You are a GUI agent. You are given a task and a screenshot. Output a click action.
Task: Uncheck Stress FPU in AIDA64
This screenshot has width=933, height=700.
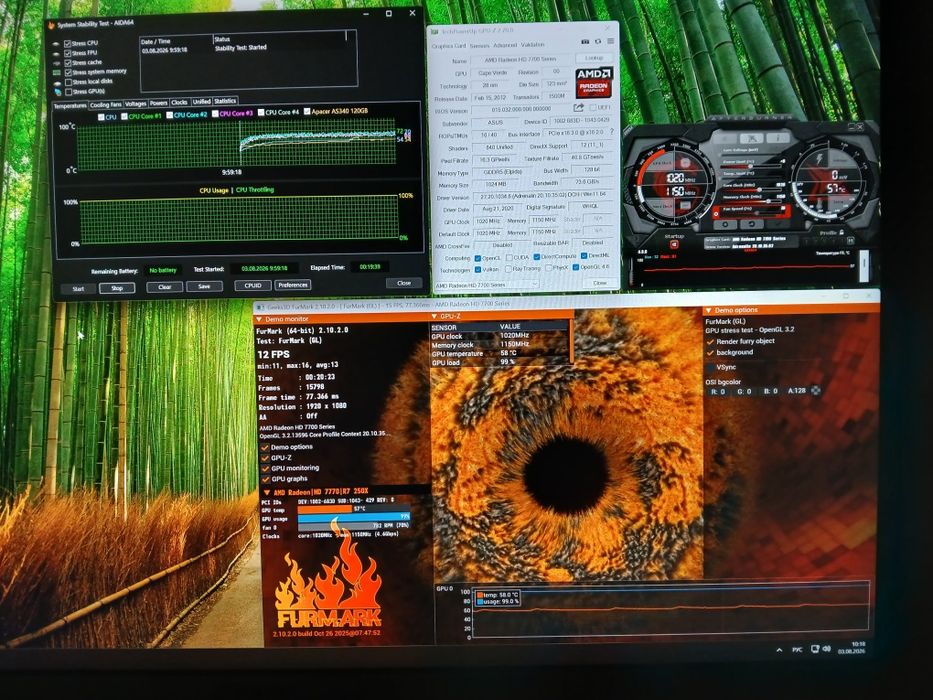(68, 53)
